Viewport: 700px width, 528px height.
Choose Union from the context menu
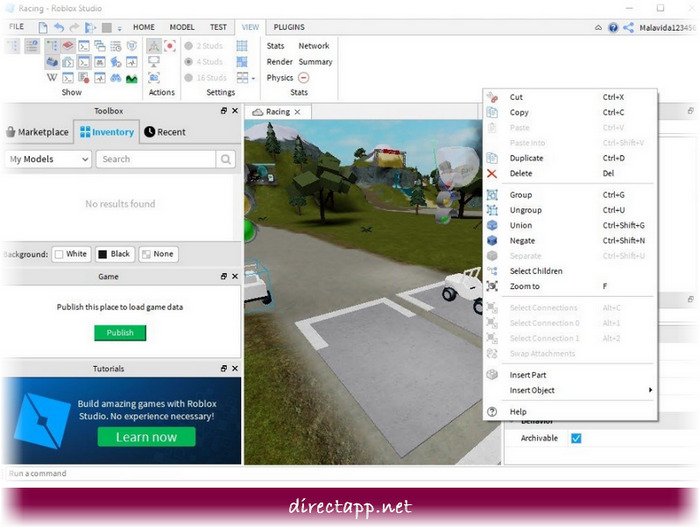click(570, 225)
